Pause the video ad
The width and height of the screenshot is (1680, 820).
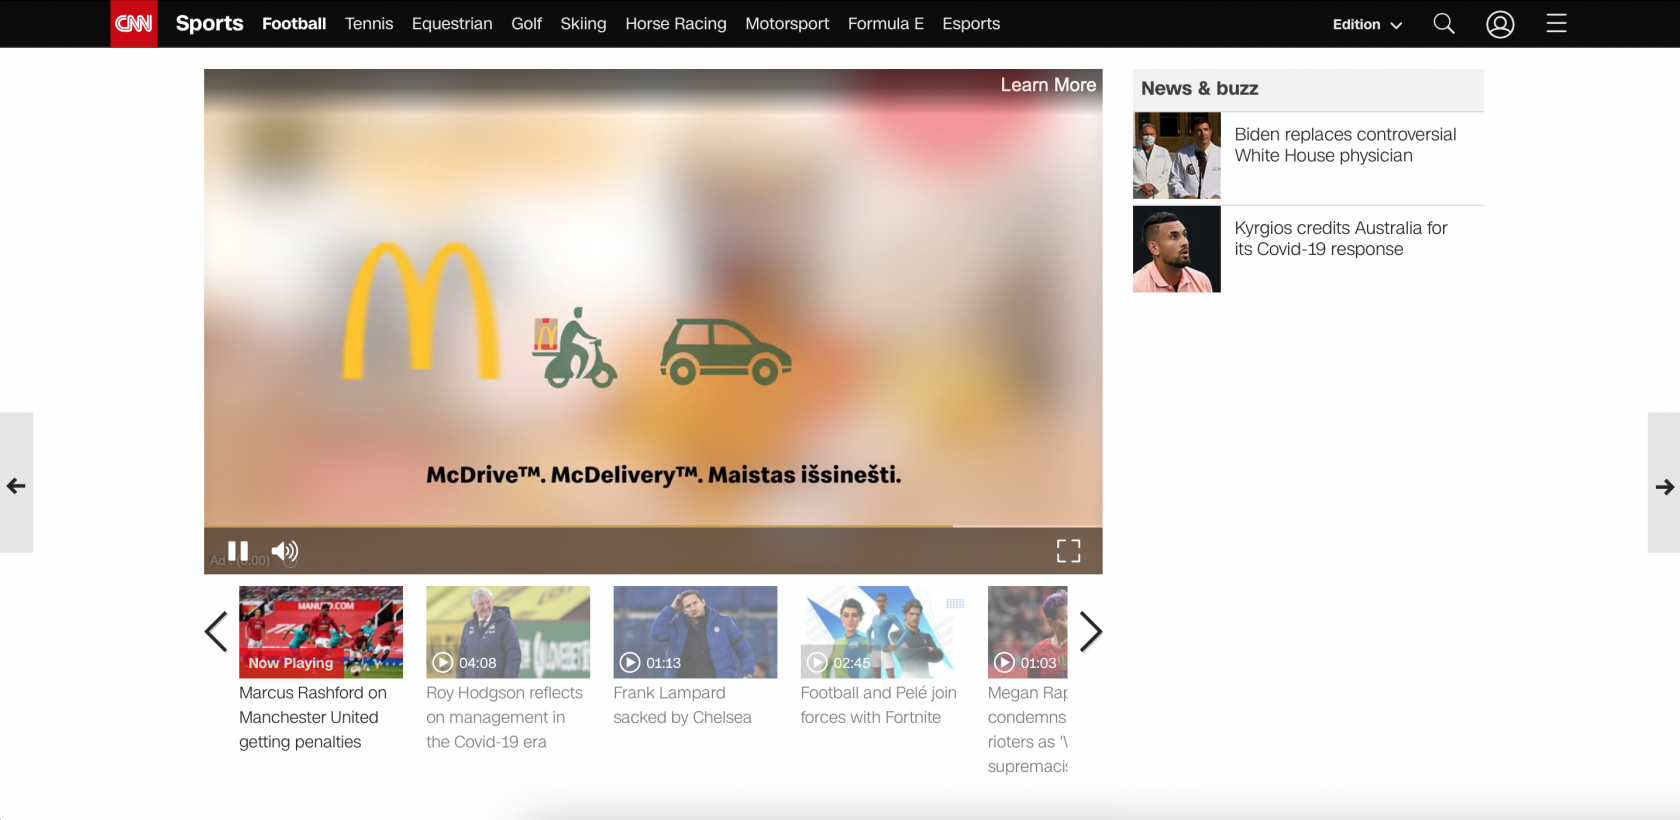click(238, 551)
